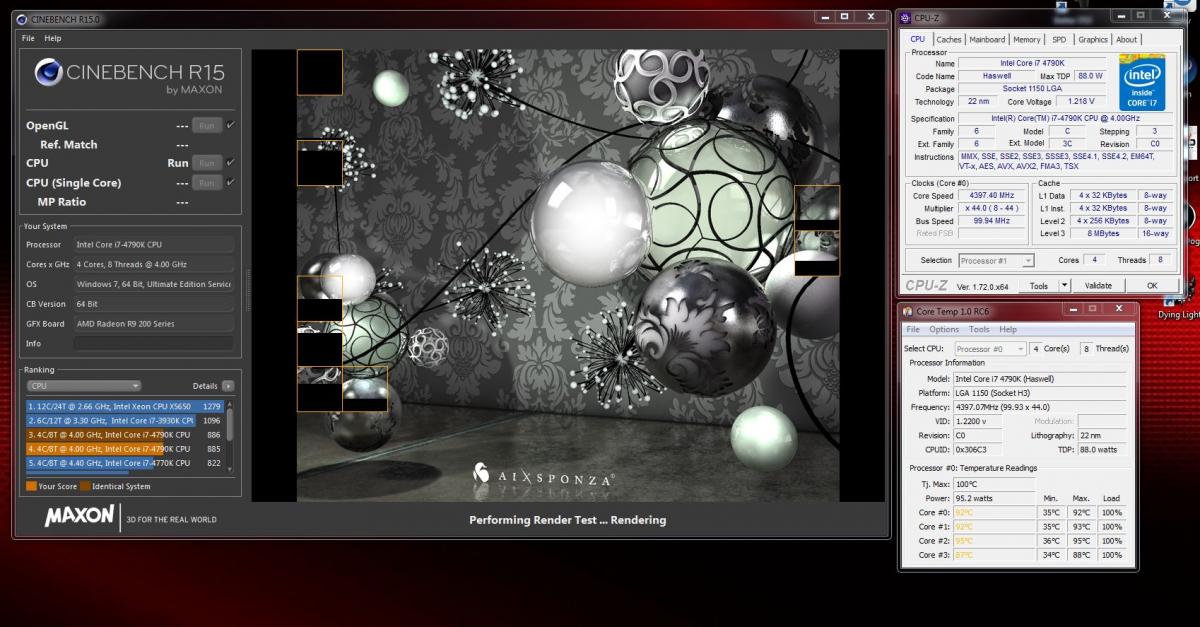Click the Cinebench title bar app icon
The image size is (1200, 627).
23,18
